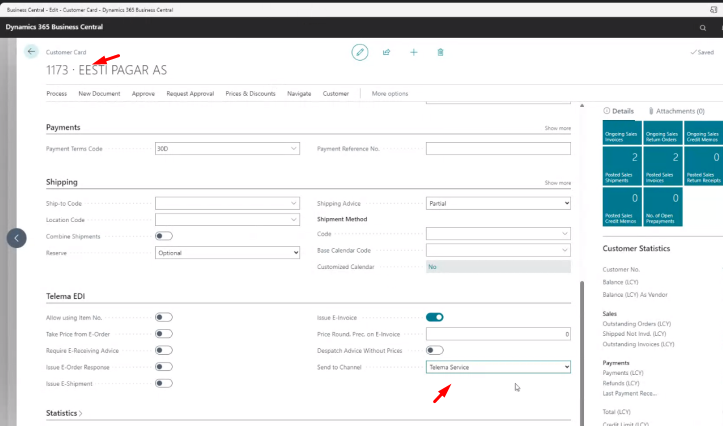Viewport: 723px width, 426px height.
Task: Open the Approve menu
Action: pos(143,94)
